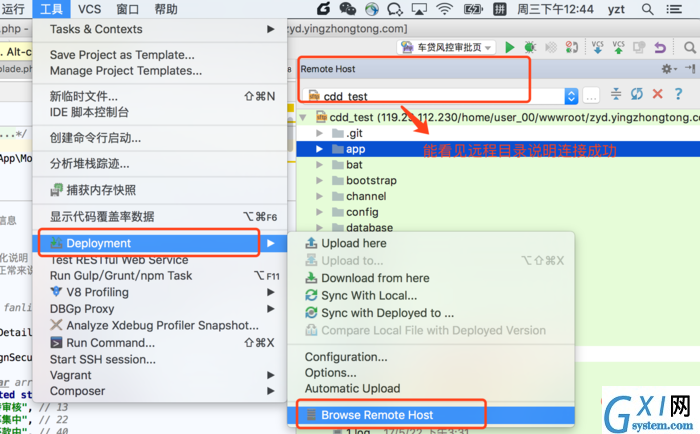
Task: Choose Run Command...
Action: (x=160, y=342)
